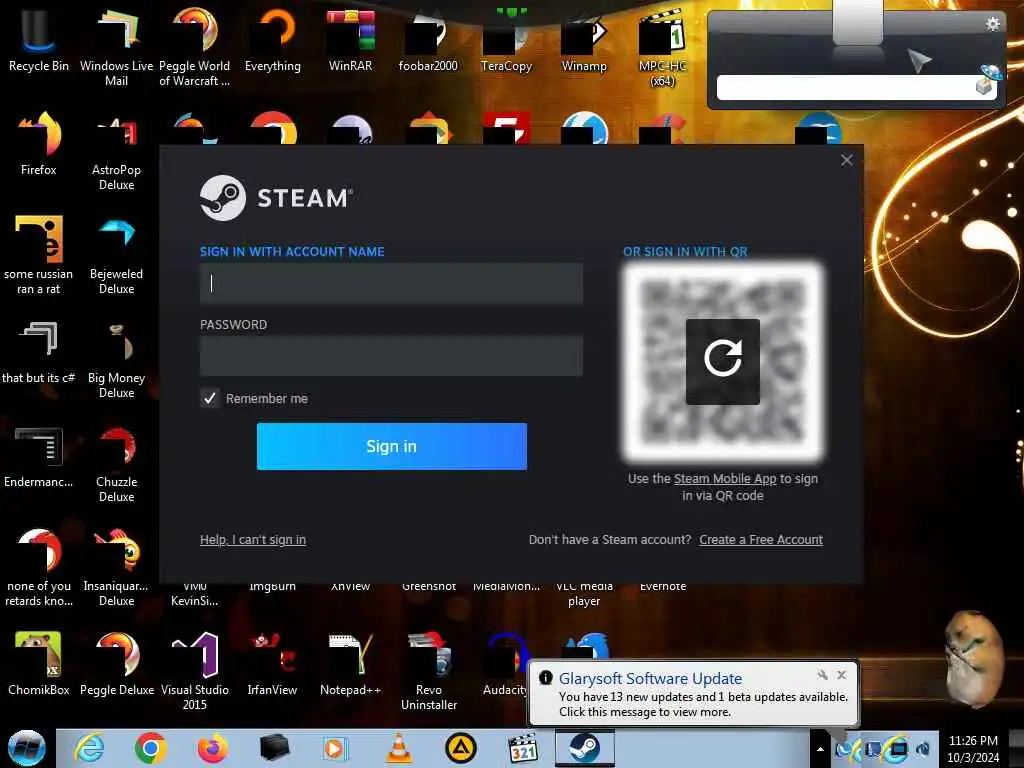Open the Recycle Bin desktop icon
Screen dimensions: 1024x768
[x=39, y=40]
